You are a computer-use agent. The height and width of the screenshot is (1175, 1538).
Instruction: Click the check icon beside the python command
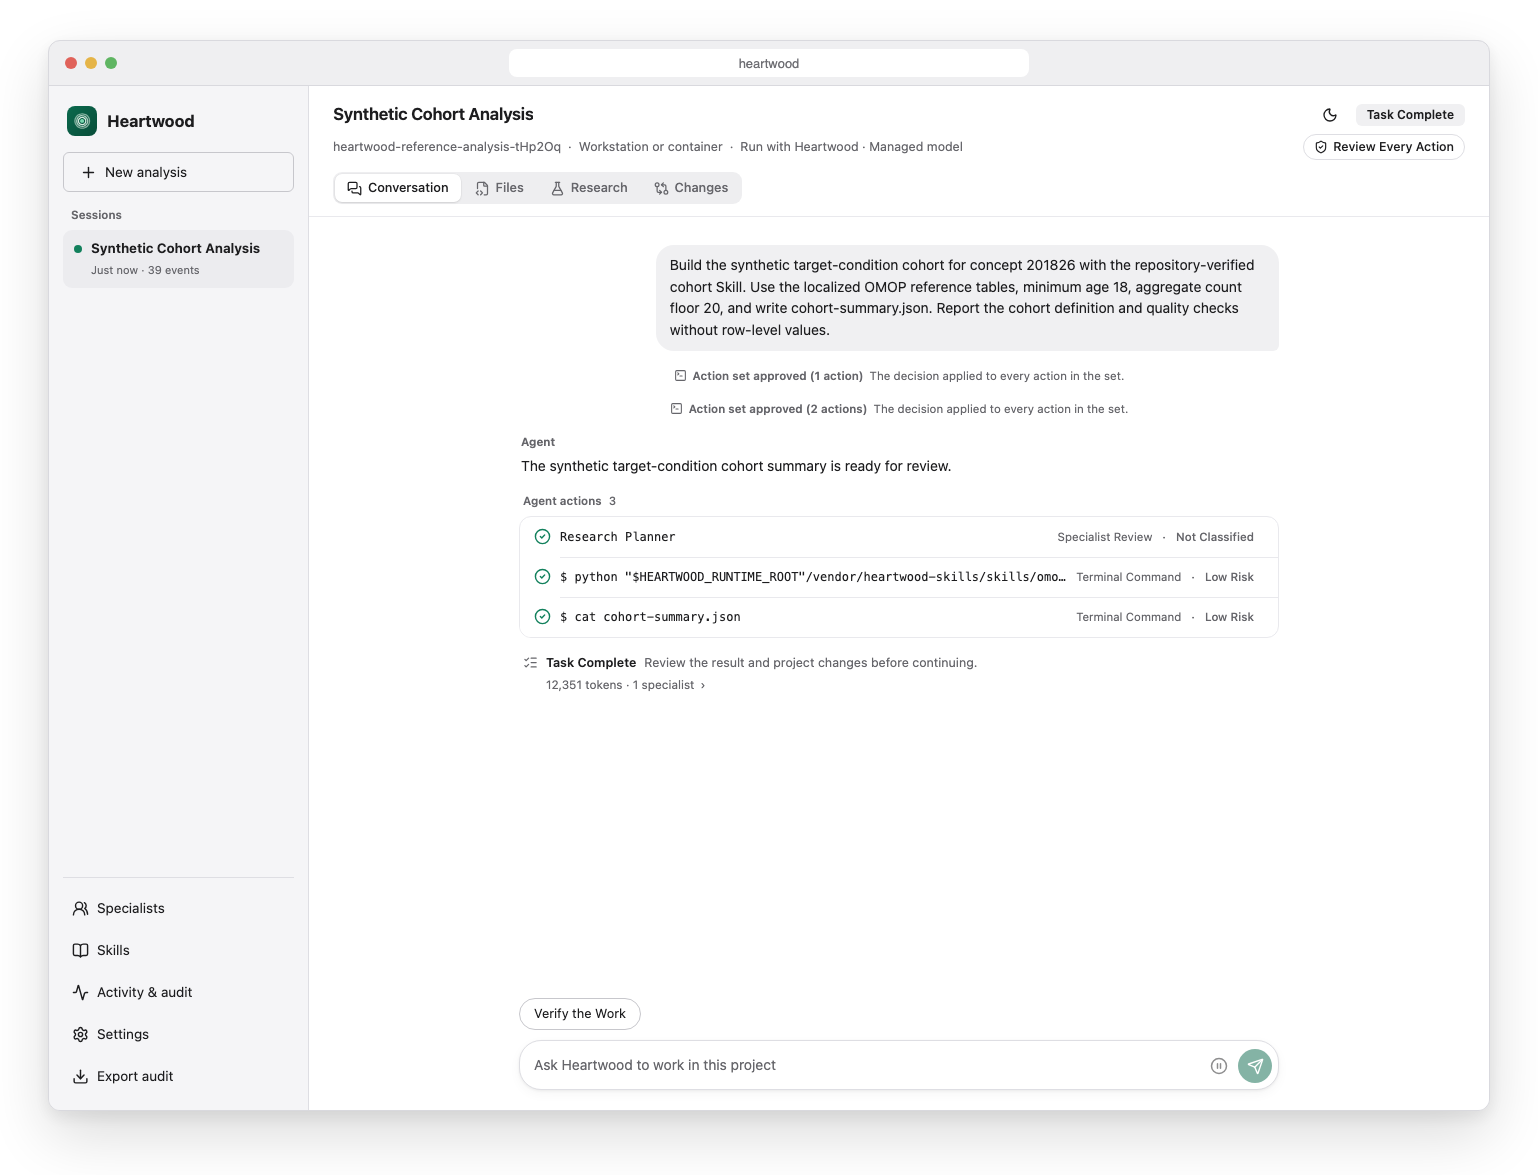pyautogui.click(x=542, y=577)
